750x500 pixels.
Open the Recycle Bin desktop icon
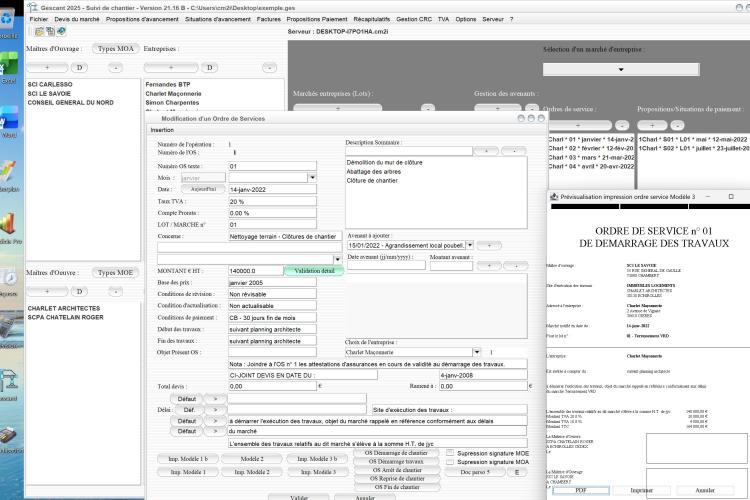pyautogui.click(x=7, y=19)
